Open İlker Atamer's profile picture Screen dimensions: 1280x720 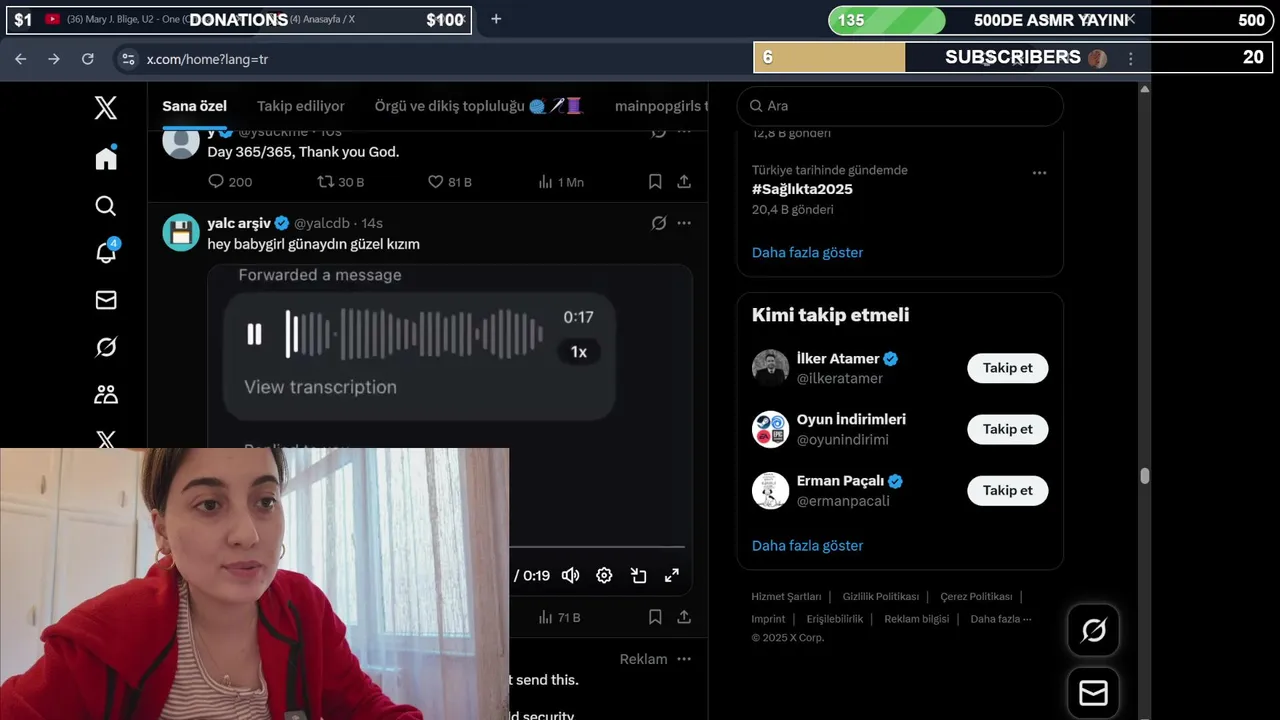point(770,368)
